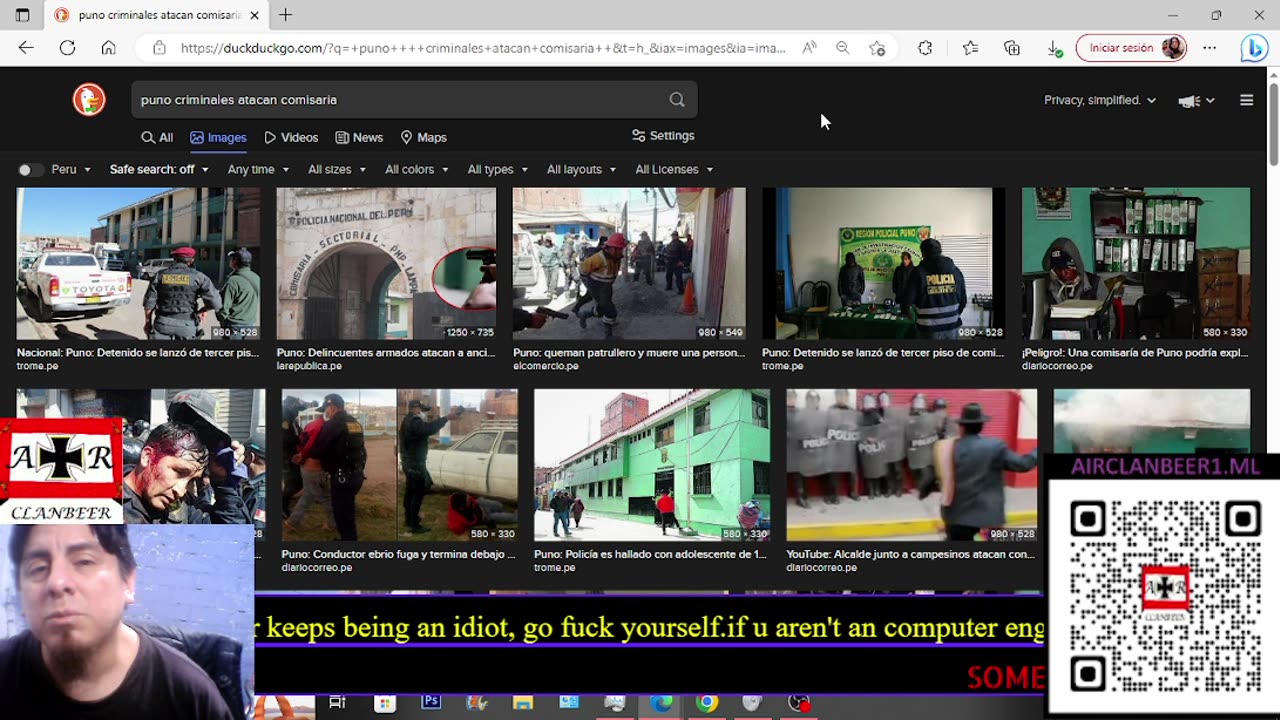Click the DuckDuckGo search input field
This screenshot has width=1280, height=720.
pos(400,100)
